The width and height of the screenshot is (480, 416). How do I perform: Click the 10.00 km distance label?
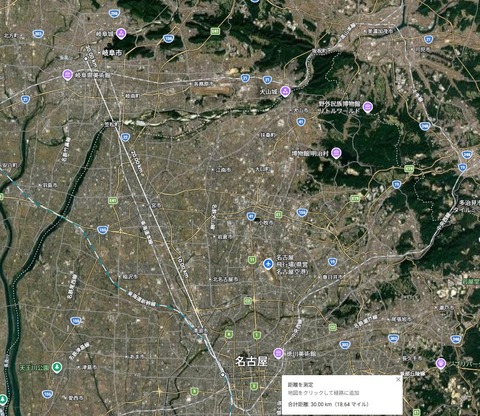[x=183, y=268]
